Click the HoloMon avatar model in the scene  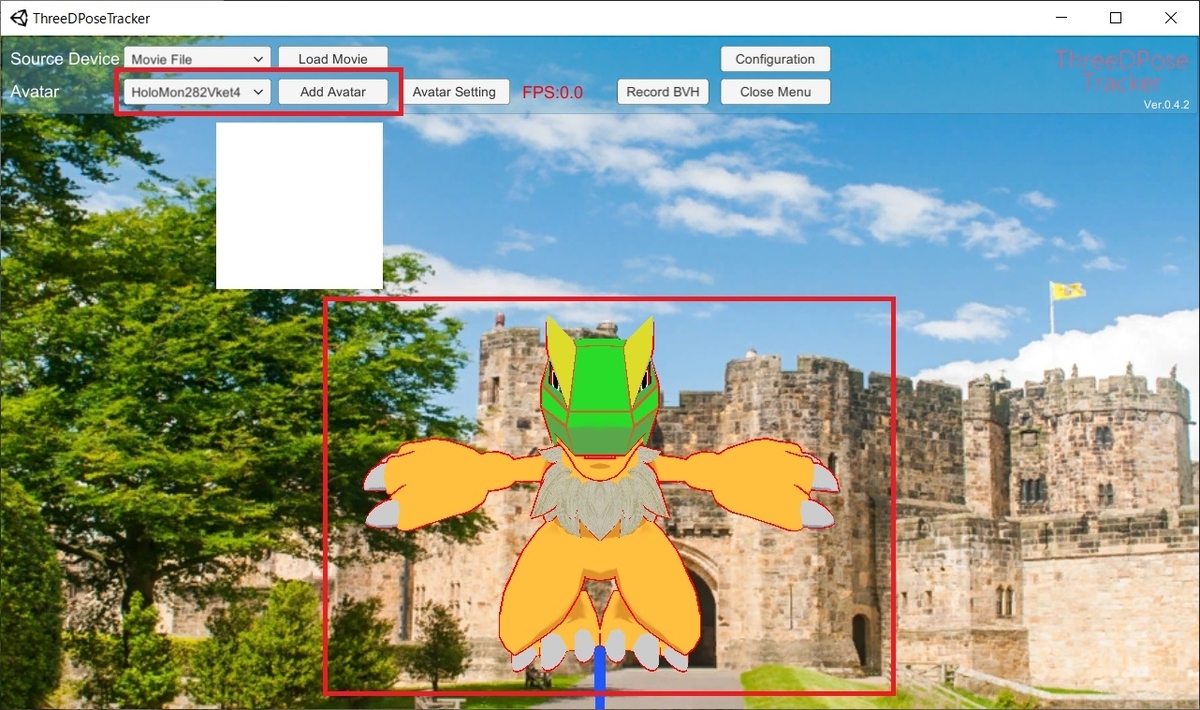pos(600,495)
